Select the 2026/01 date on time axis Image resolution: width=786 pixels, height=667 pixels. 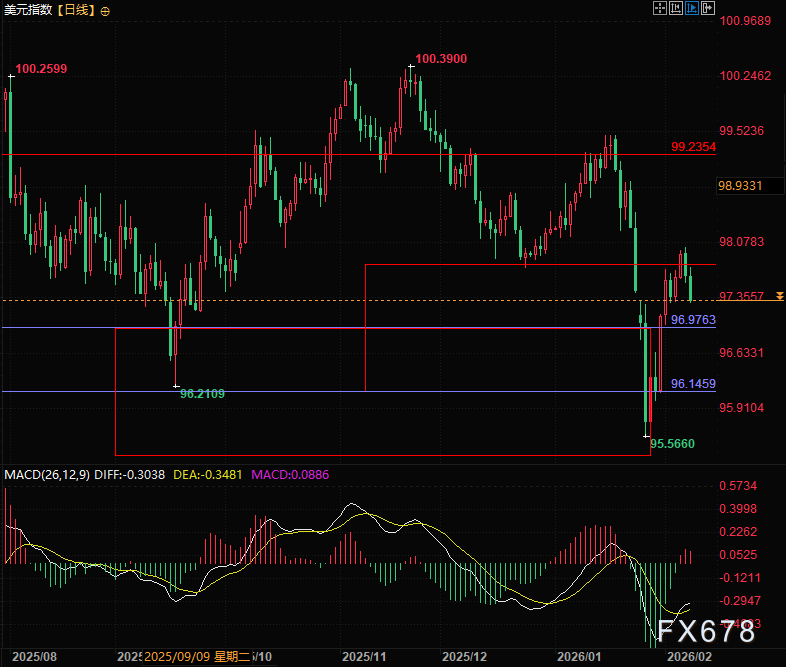pos(577,657)
